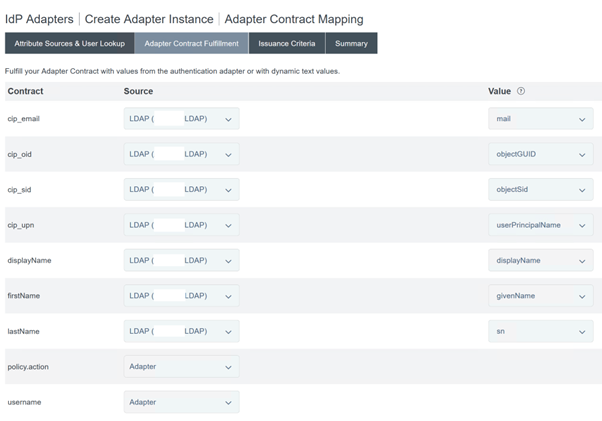602x421 pixels.
Task: Click the lastName contract label
Action: [x=23, y=331]
